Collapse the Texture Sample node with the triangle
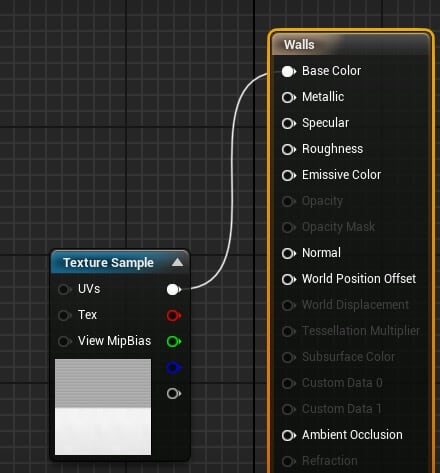This screenshot has height=473, width=440. pos(177,262)
